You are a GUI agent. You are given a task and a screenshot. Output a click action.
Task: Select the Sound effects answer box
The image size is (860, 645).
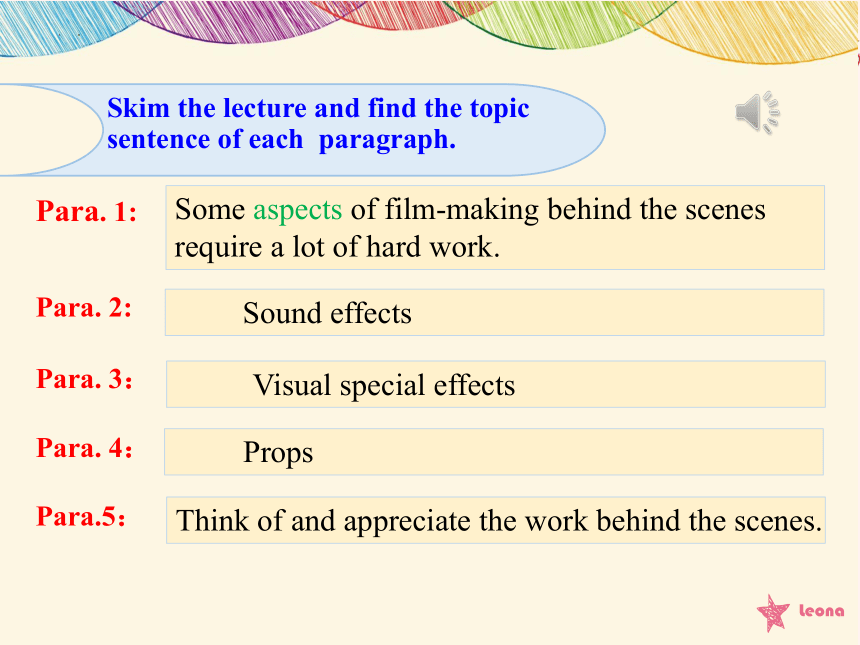point(495,313)
